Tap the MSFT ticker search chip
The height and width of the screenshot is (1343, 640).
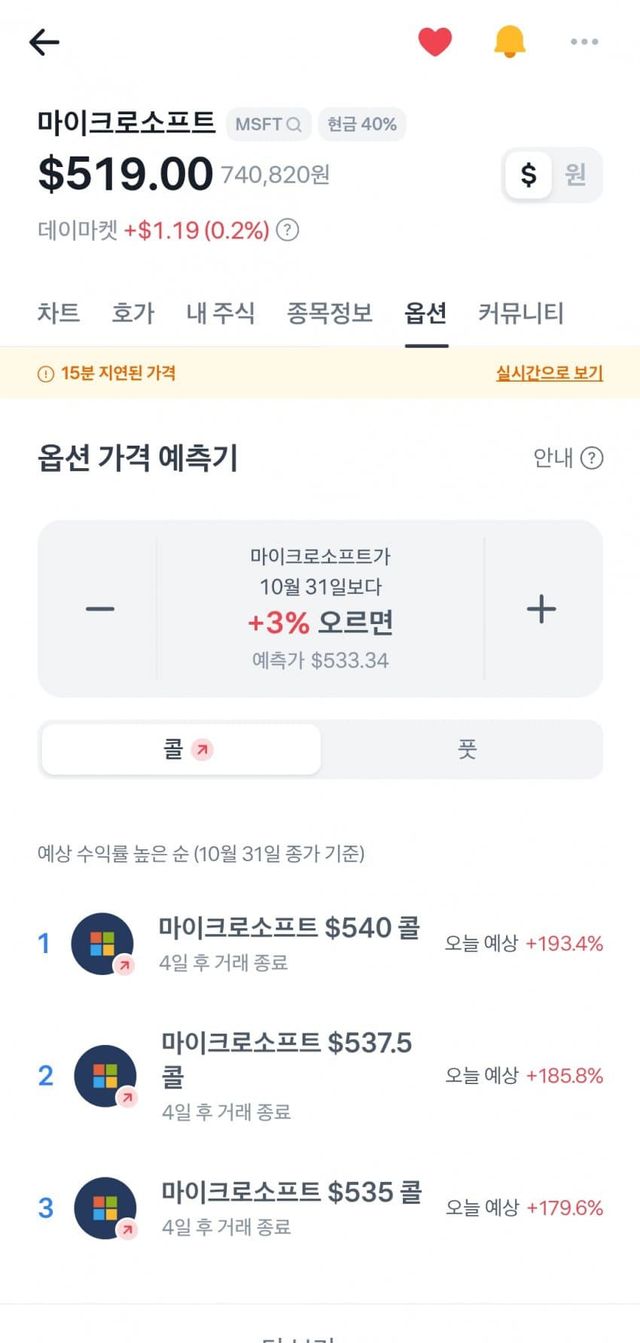coord(268,124)
